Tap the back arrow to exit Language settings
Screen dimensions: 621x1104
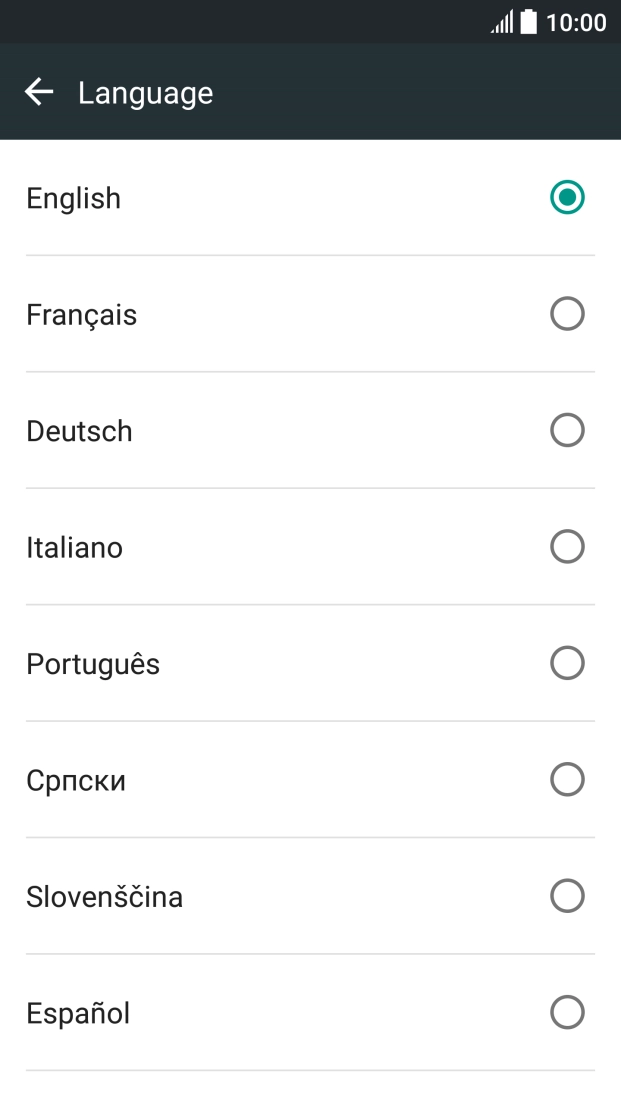tap(38, 92)
